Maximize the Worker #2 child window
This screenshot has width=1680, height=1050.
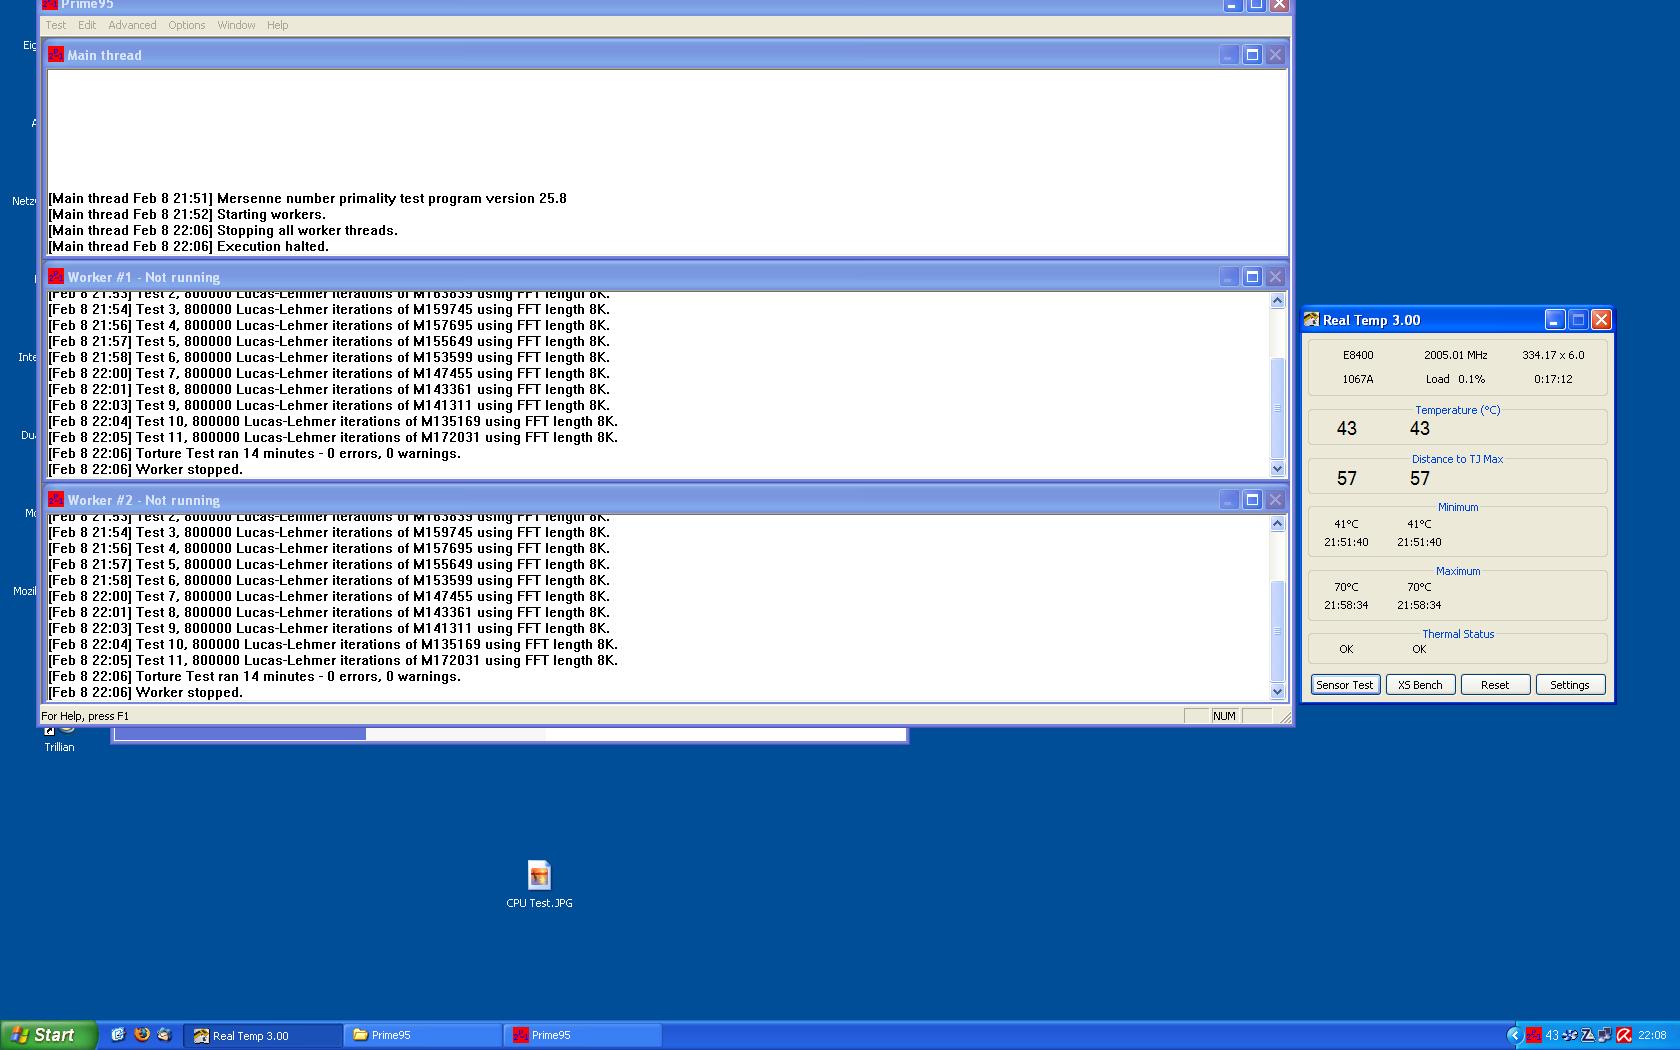tap(1252, 500)
